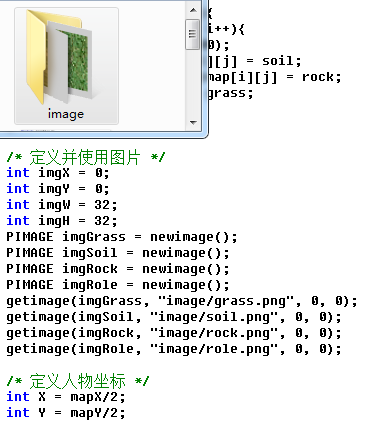375x435 pixels.
Task: Click the int X = mapX/2 line
Action: (66, 397)
